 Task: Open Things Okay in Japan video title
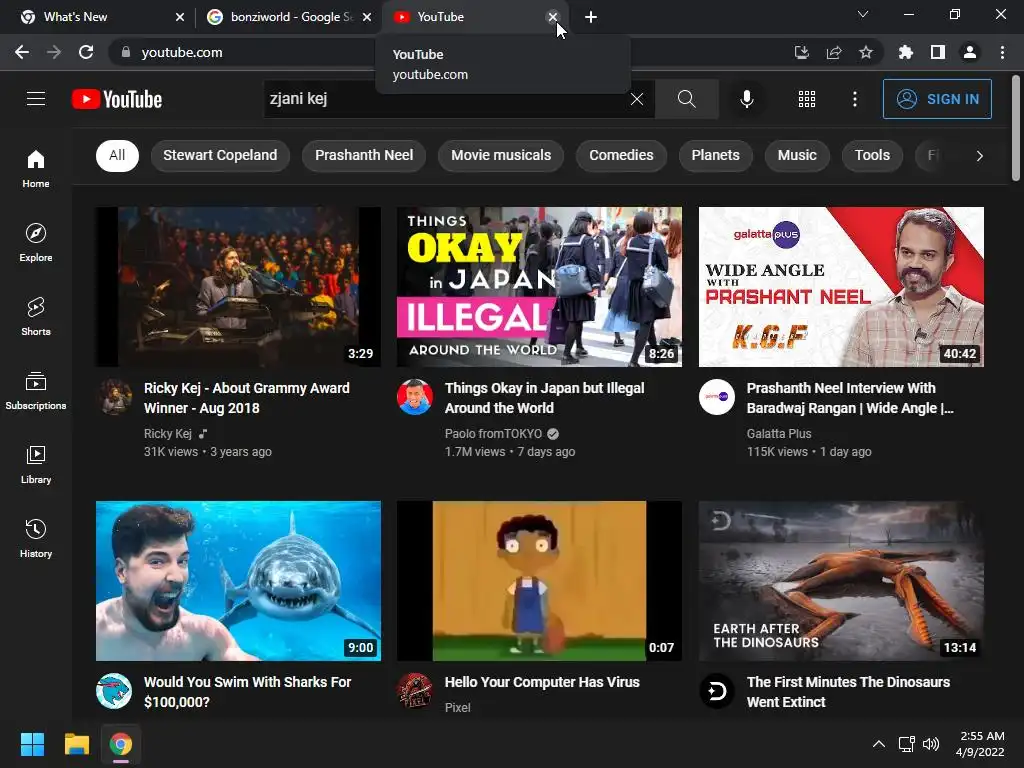click(x=544, y=398)
